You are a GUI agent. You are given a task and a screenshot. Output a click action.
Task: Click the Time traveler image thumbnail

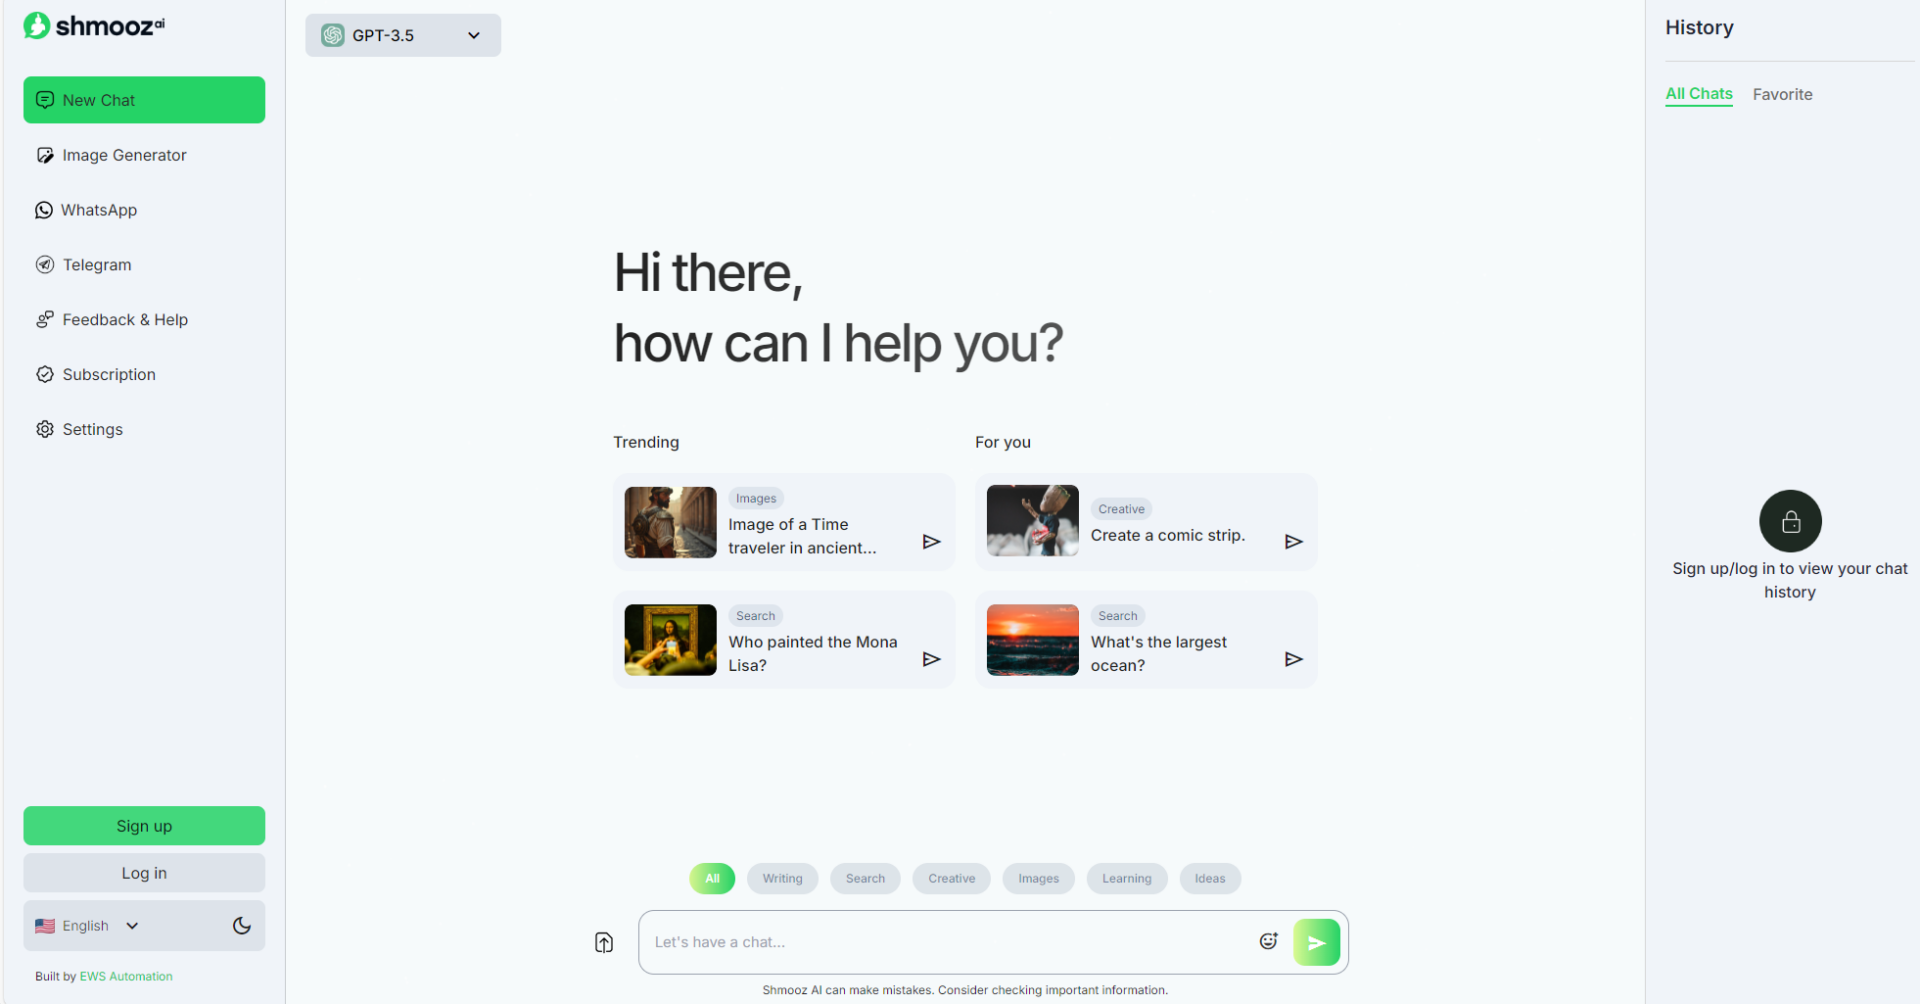click(x=670, y=522)
